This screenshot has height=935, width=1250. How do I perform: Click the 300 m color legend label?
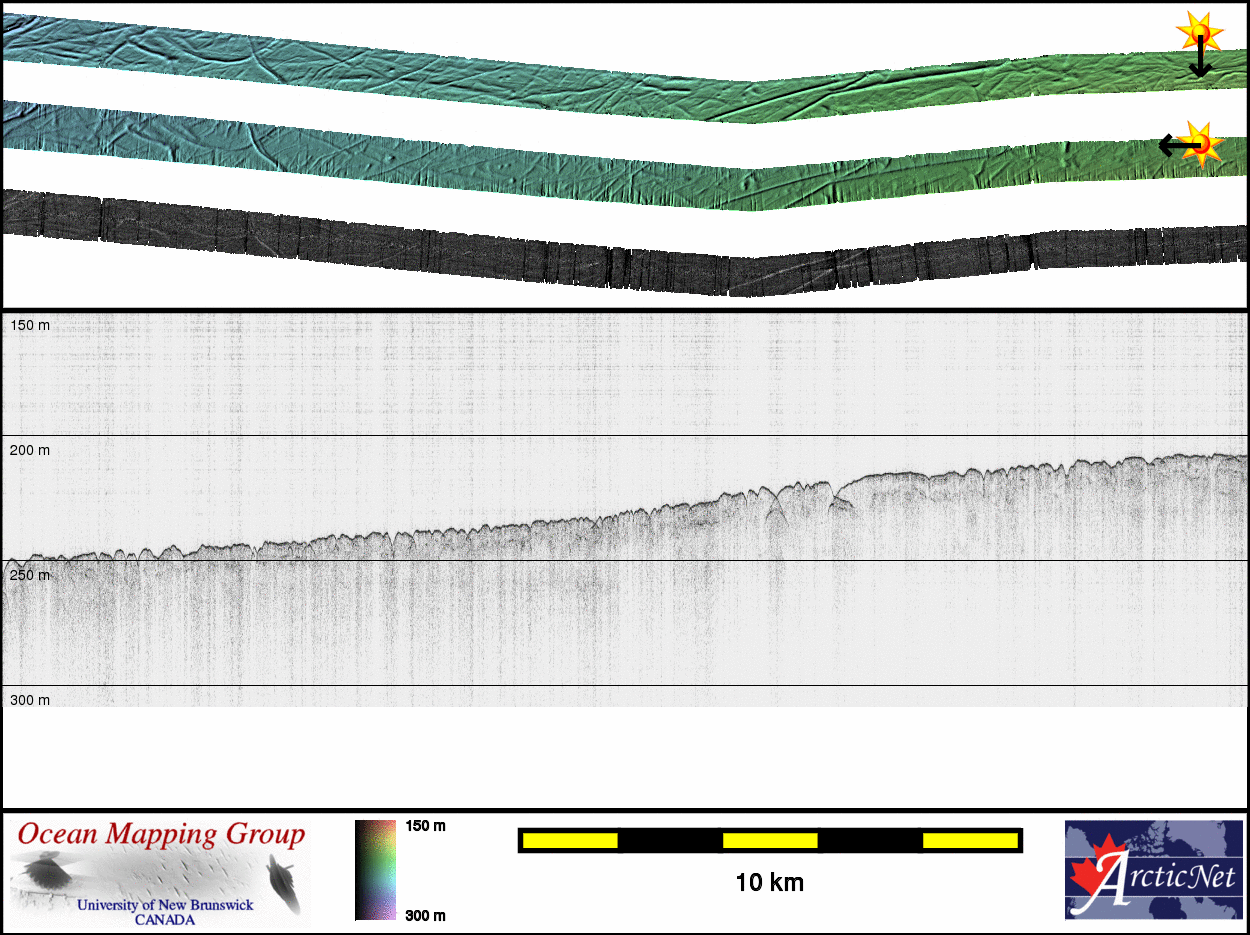[x=425, y=915]
